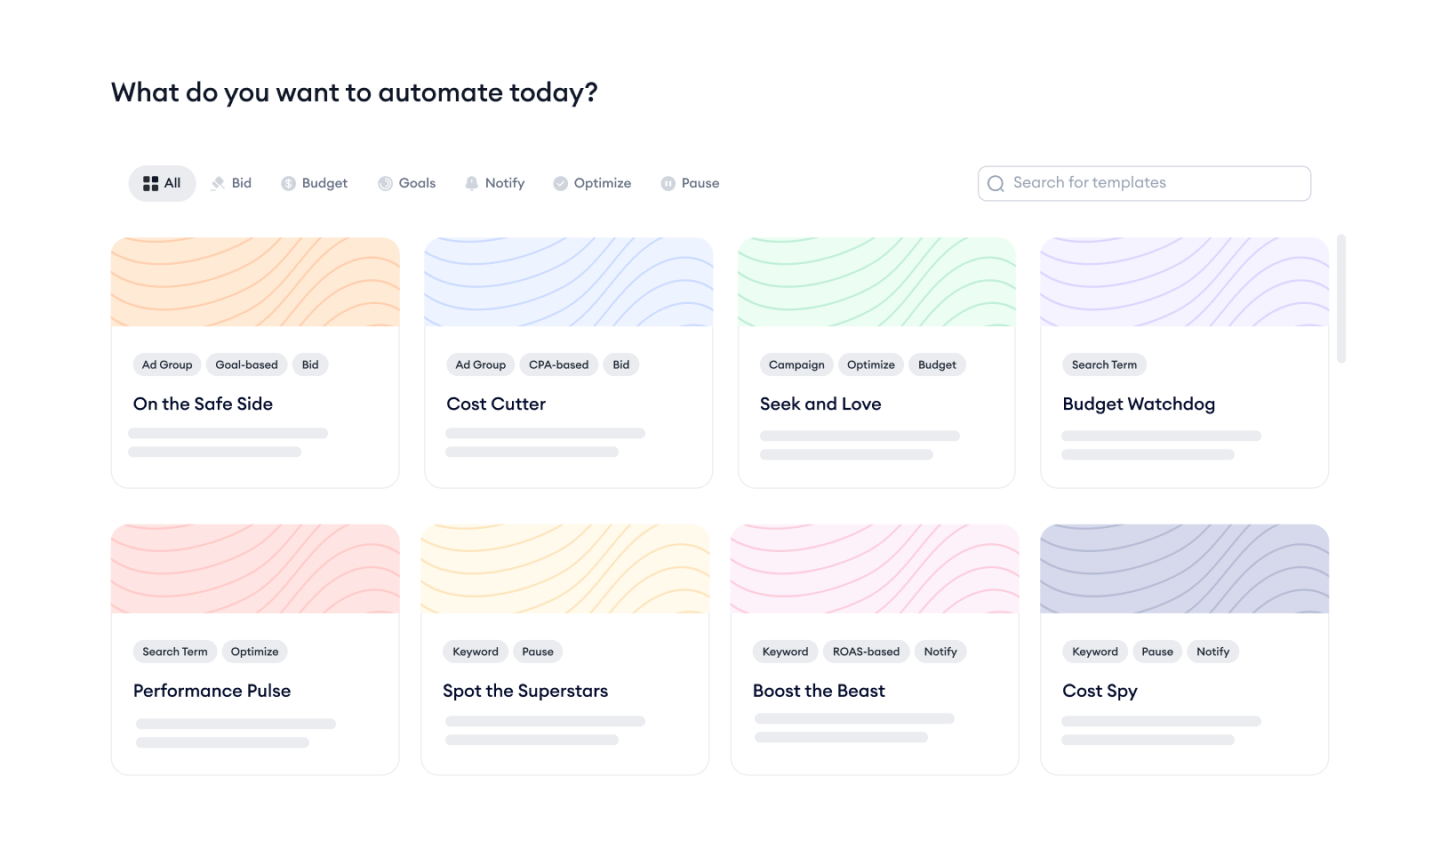The image size is (1440, 859).
Task: Click the CPA-based tag on Cost Cutter
Action: pos(559,364)
